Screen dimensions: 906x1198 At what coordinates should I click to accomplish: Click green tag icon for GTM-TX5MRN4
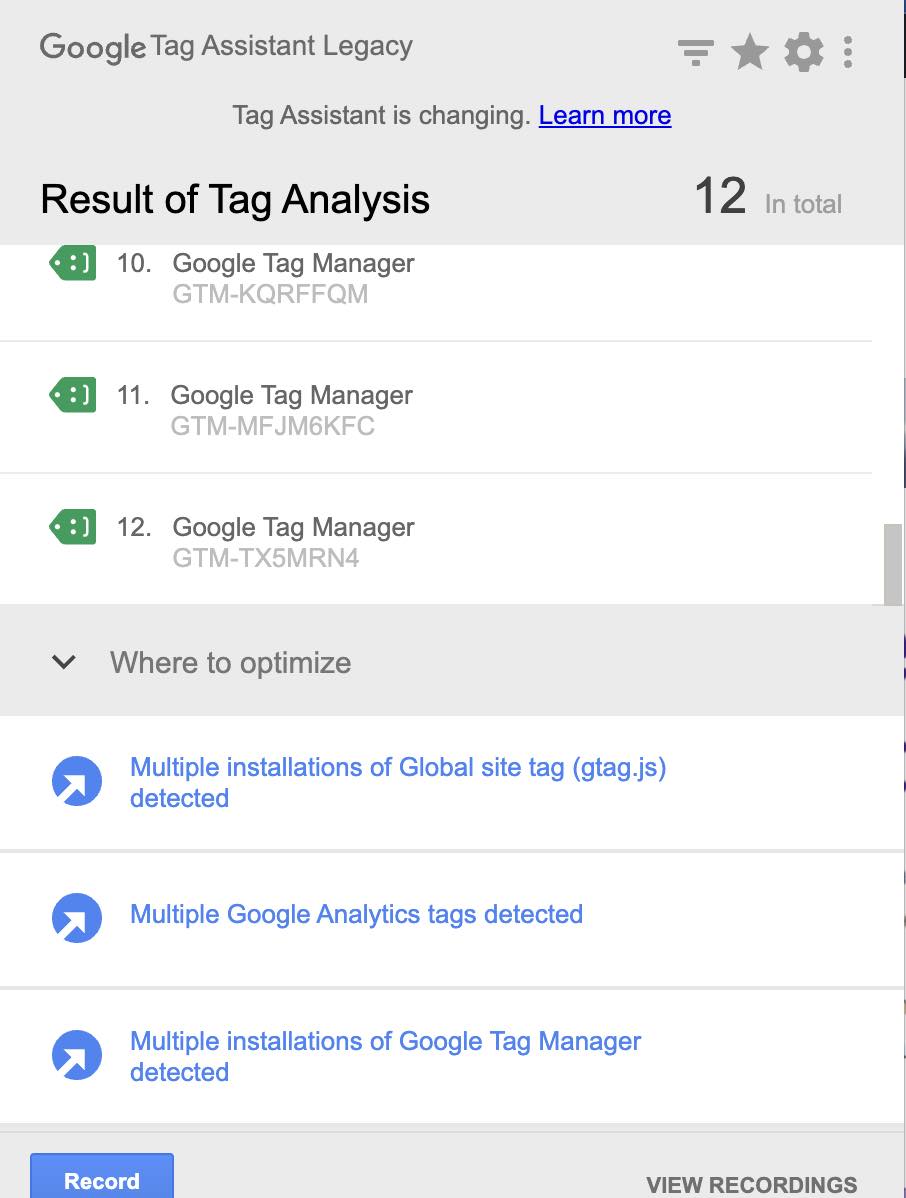pos(73,526)
